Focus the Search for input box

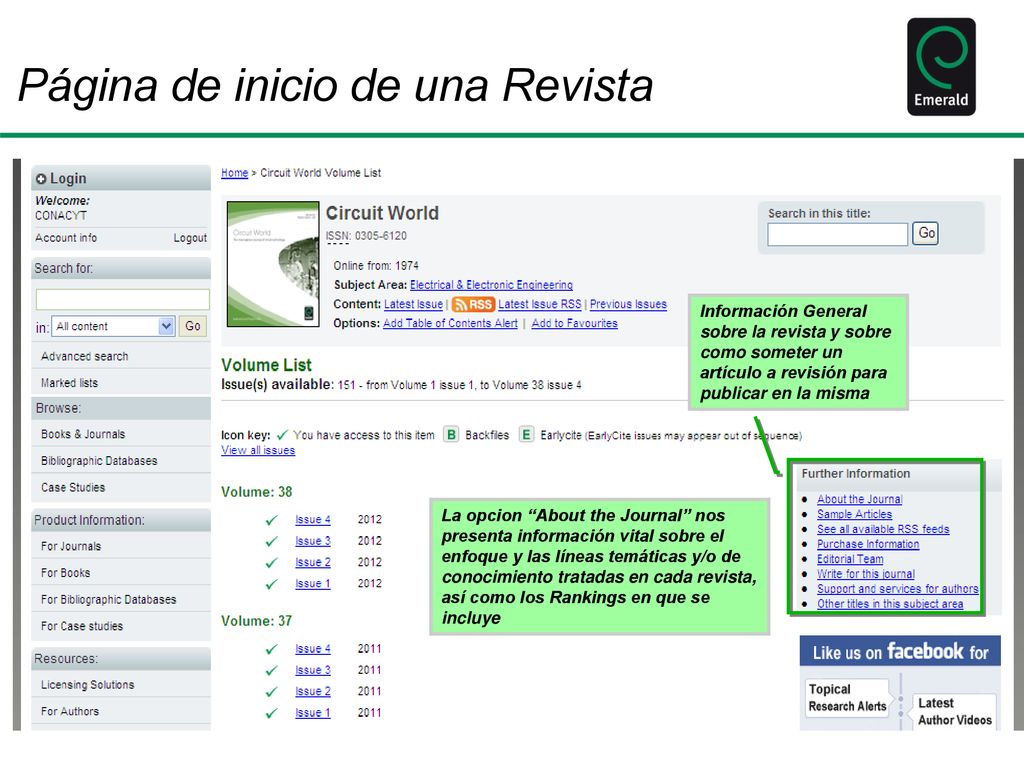[123, 299]
